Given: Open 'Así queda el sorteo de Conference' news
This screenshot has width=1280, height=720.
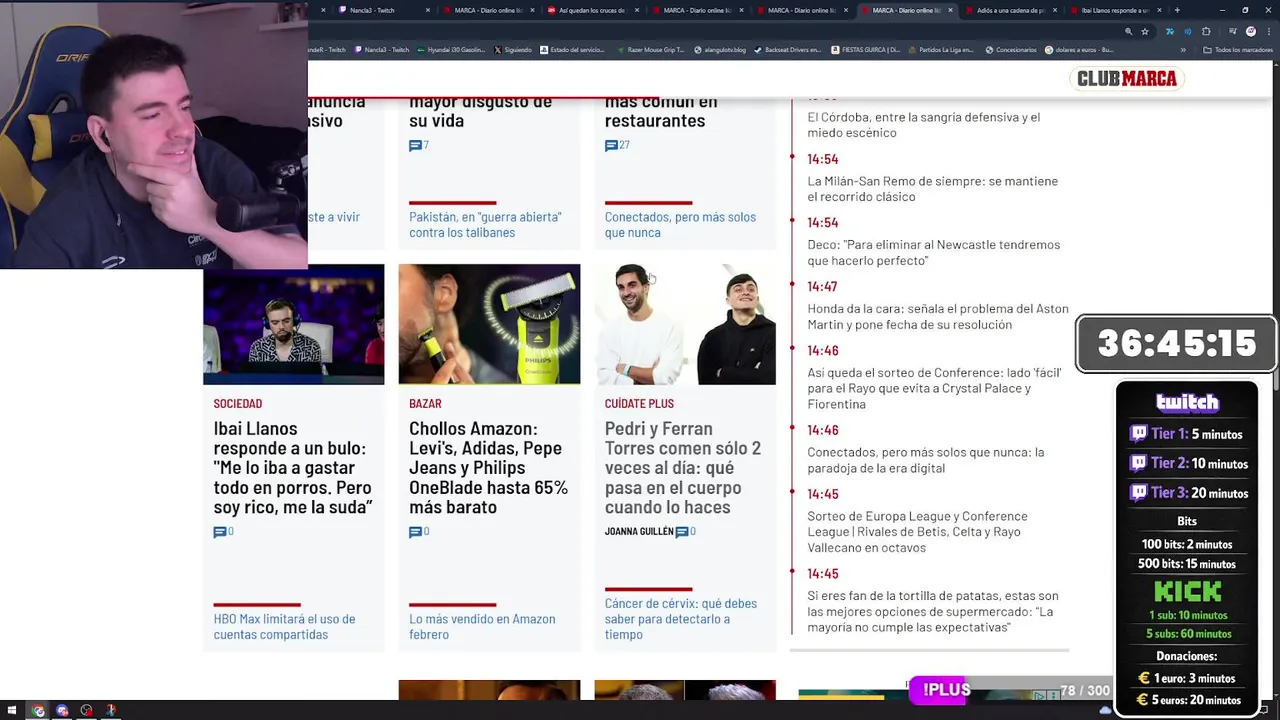Looking at the screenshot, I should point(934,388).
